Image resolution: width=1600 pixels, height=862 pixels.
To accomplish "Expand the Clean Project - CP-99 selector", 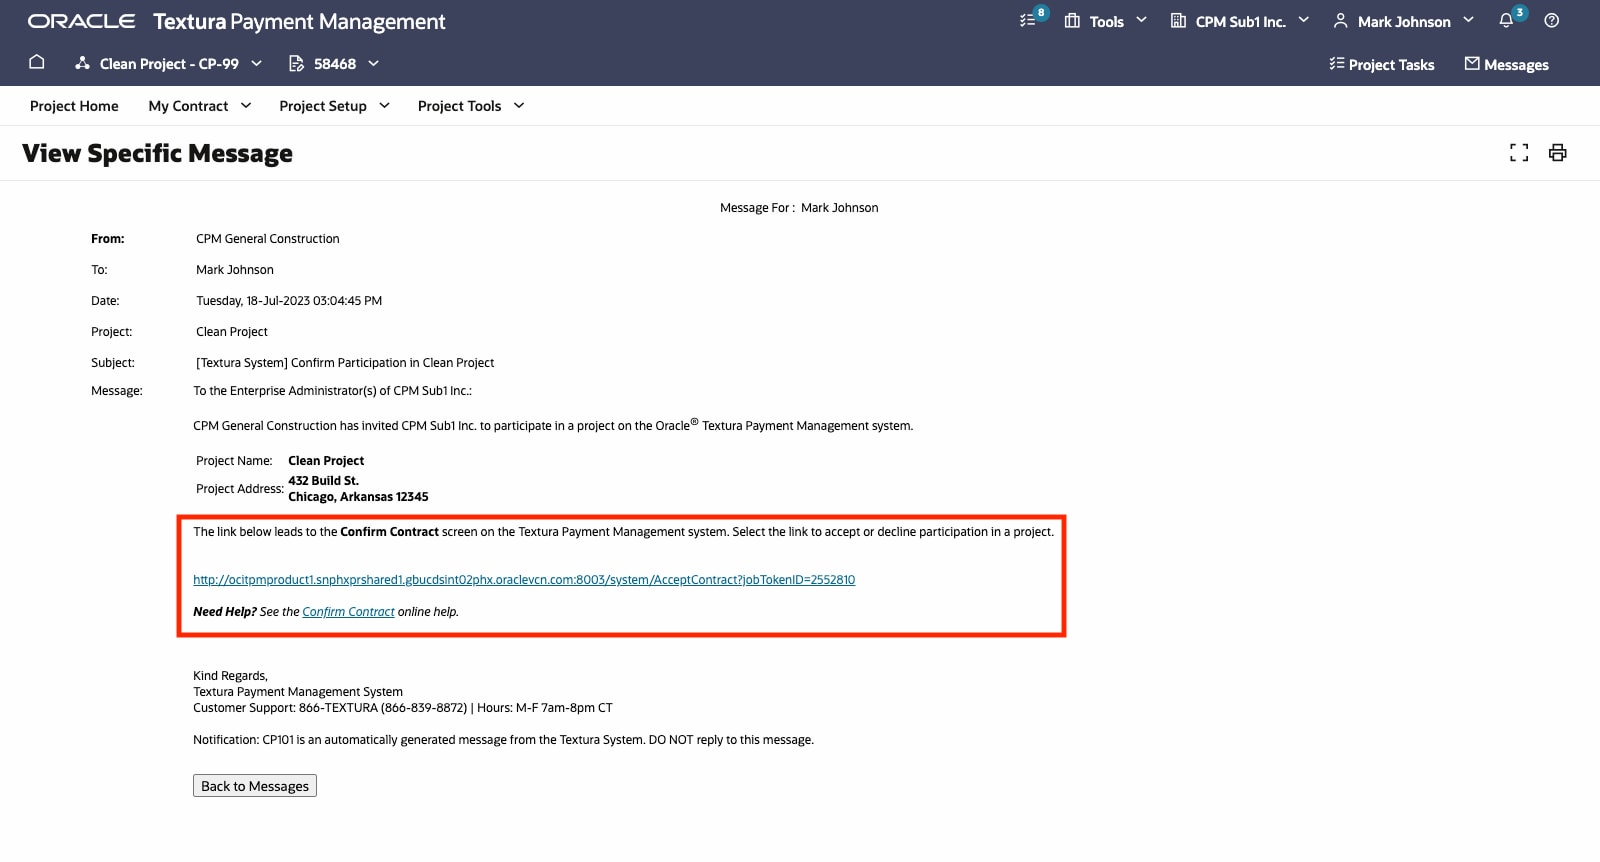I will click(x=256, y=63).
